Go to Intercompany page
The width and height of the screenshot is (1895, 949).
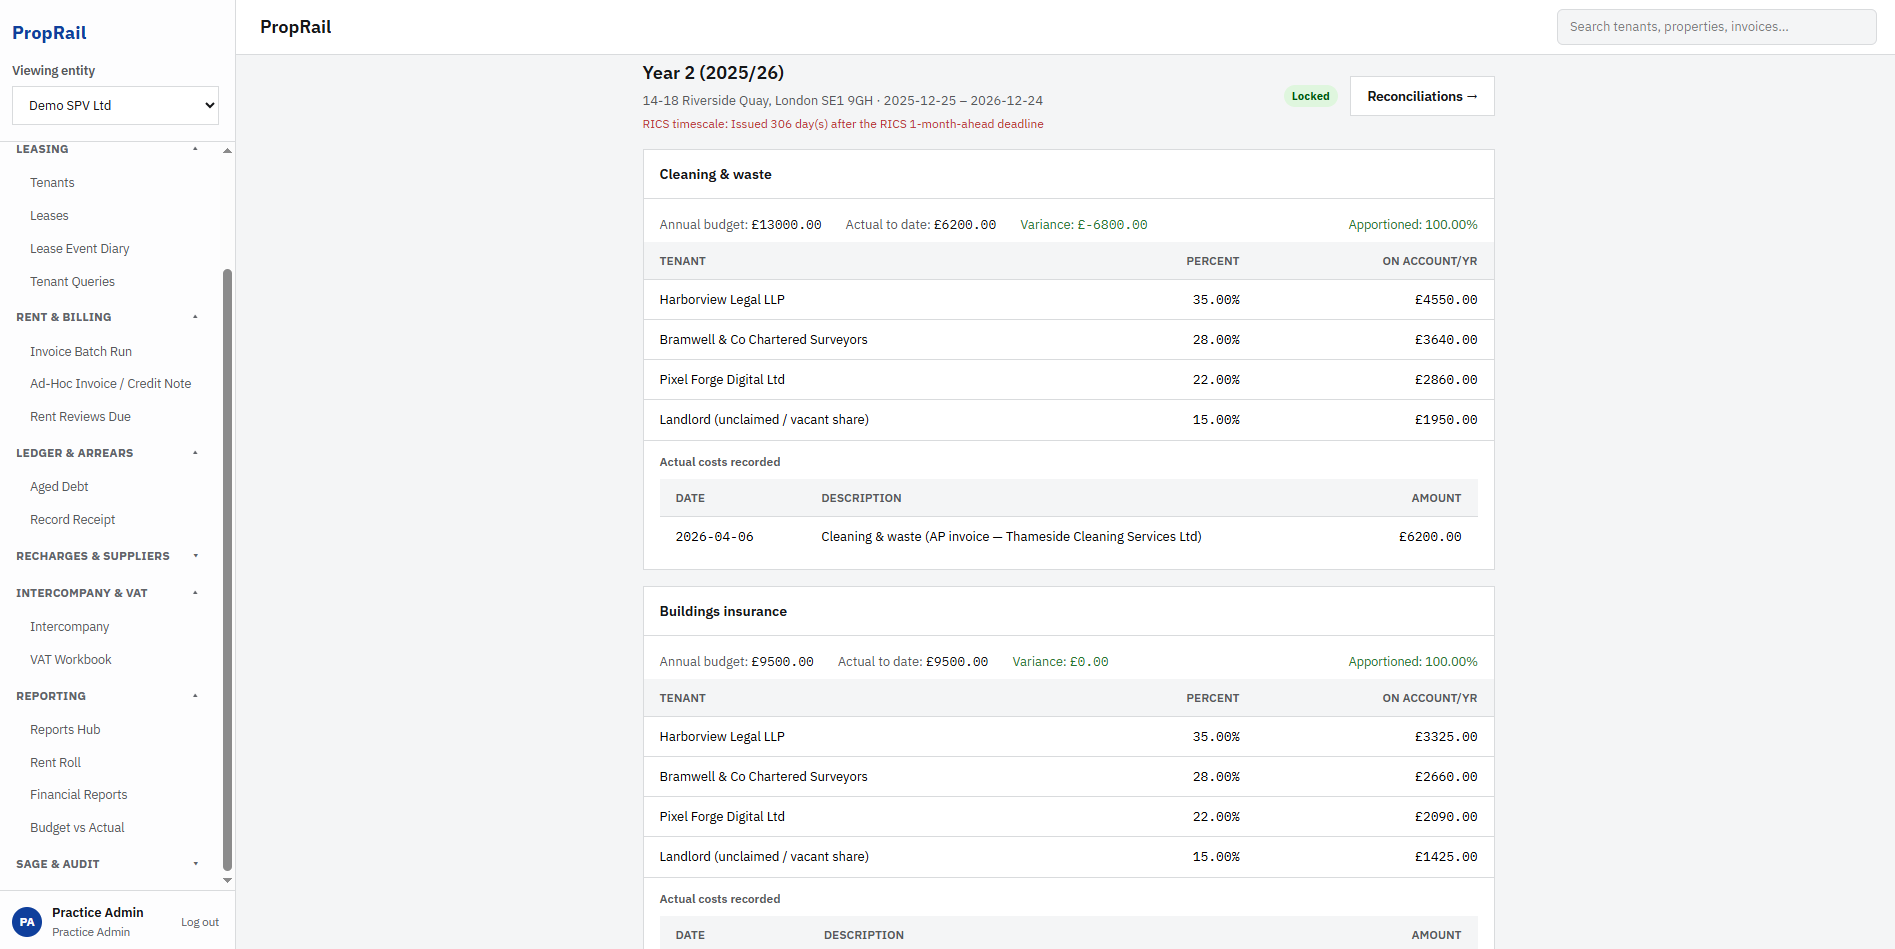pyautogui.click(x=69, y=627)
